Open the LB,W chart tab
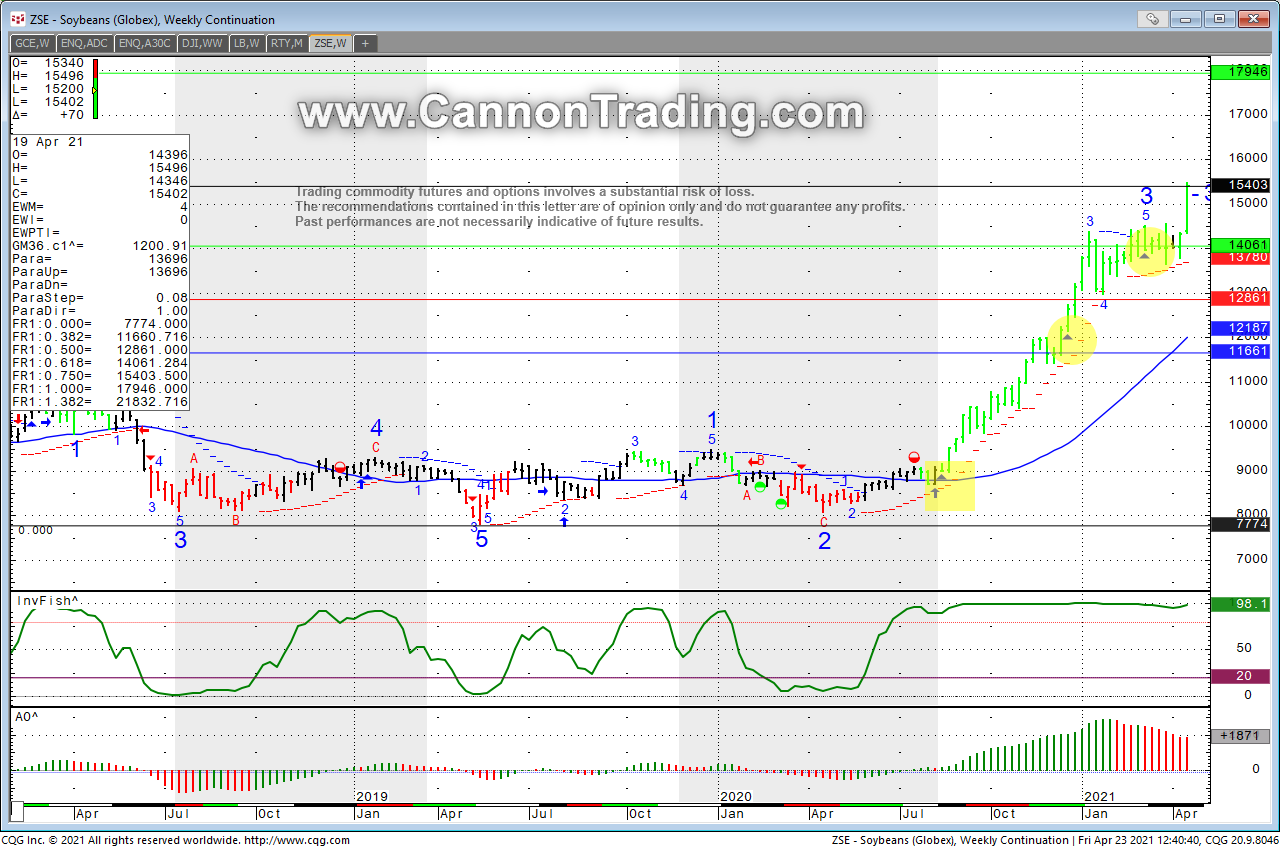The image size is (1280, 848). click(246, 43)
